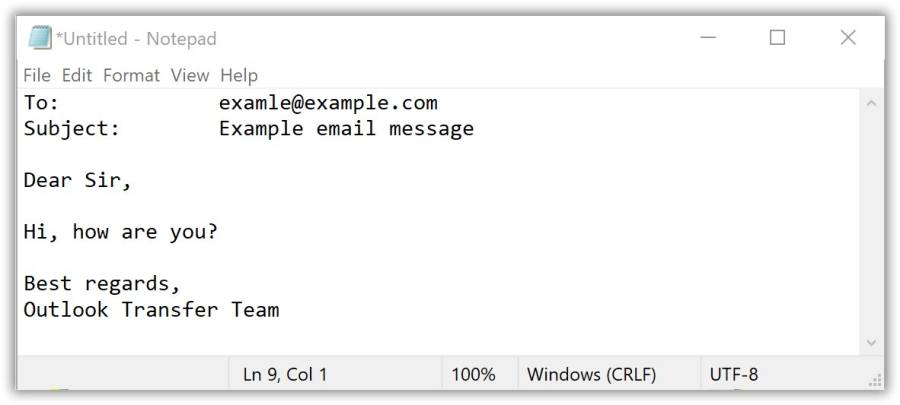The height and width of the screenshot is (405, 900).
Task: Close the Notepad window
Action: (x=848, y=38)
